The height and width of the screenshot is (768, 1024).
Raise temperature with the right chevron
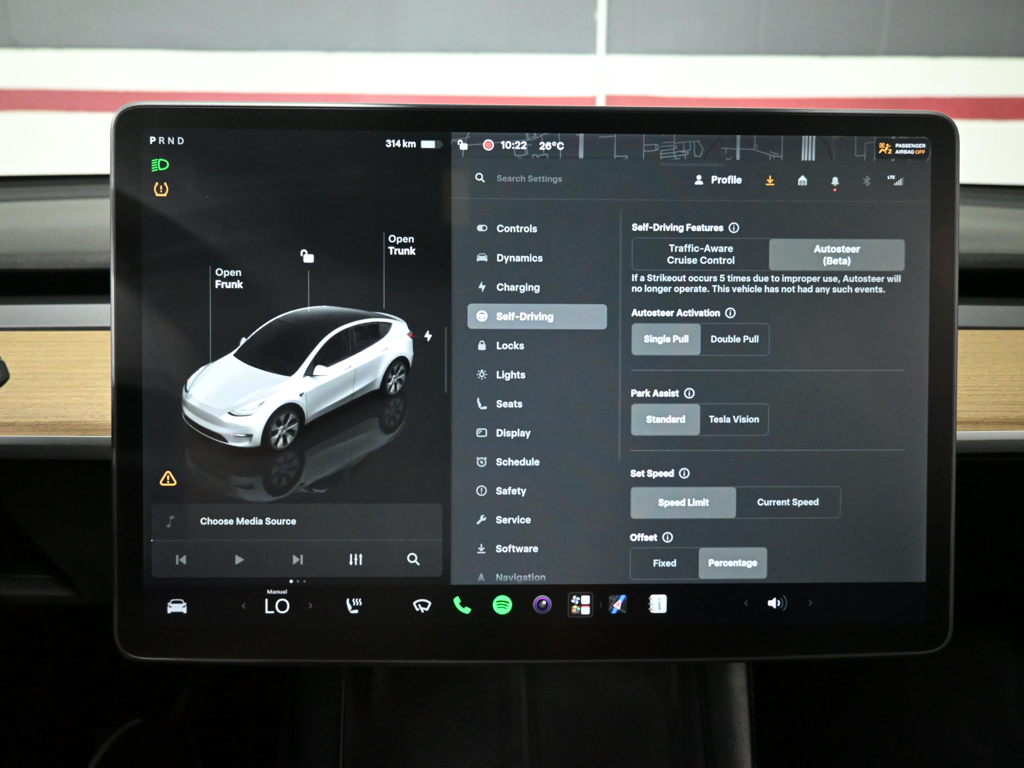click(x=310, y=605)
